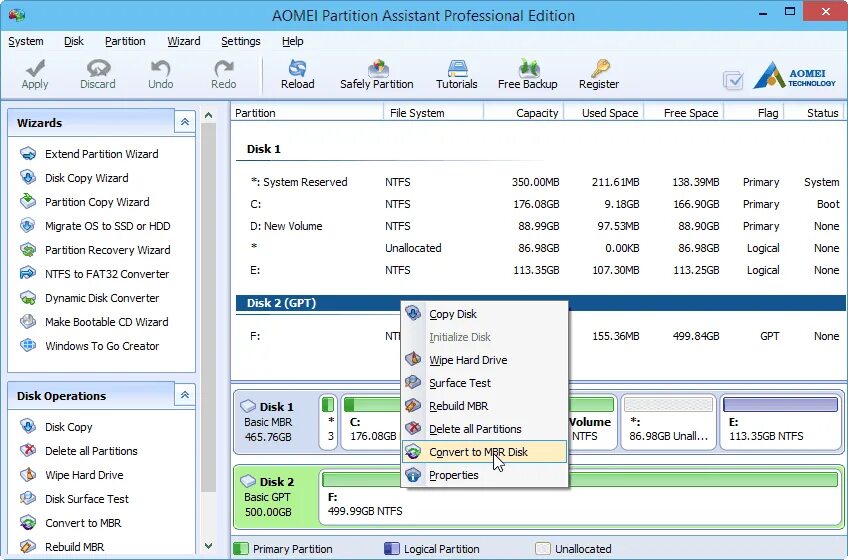Screen dimensions: 848x560
Task: Open the Disk menu
Action: (x=74, y=41)
